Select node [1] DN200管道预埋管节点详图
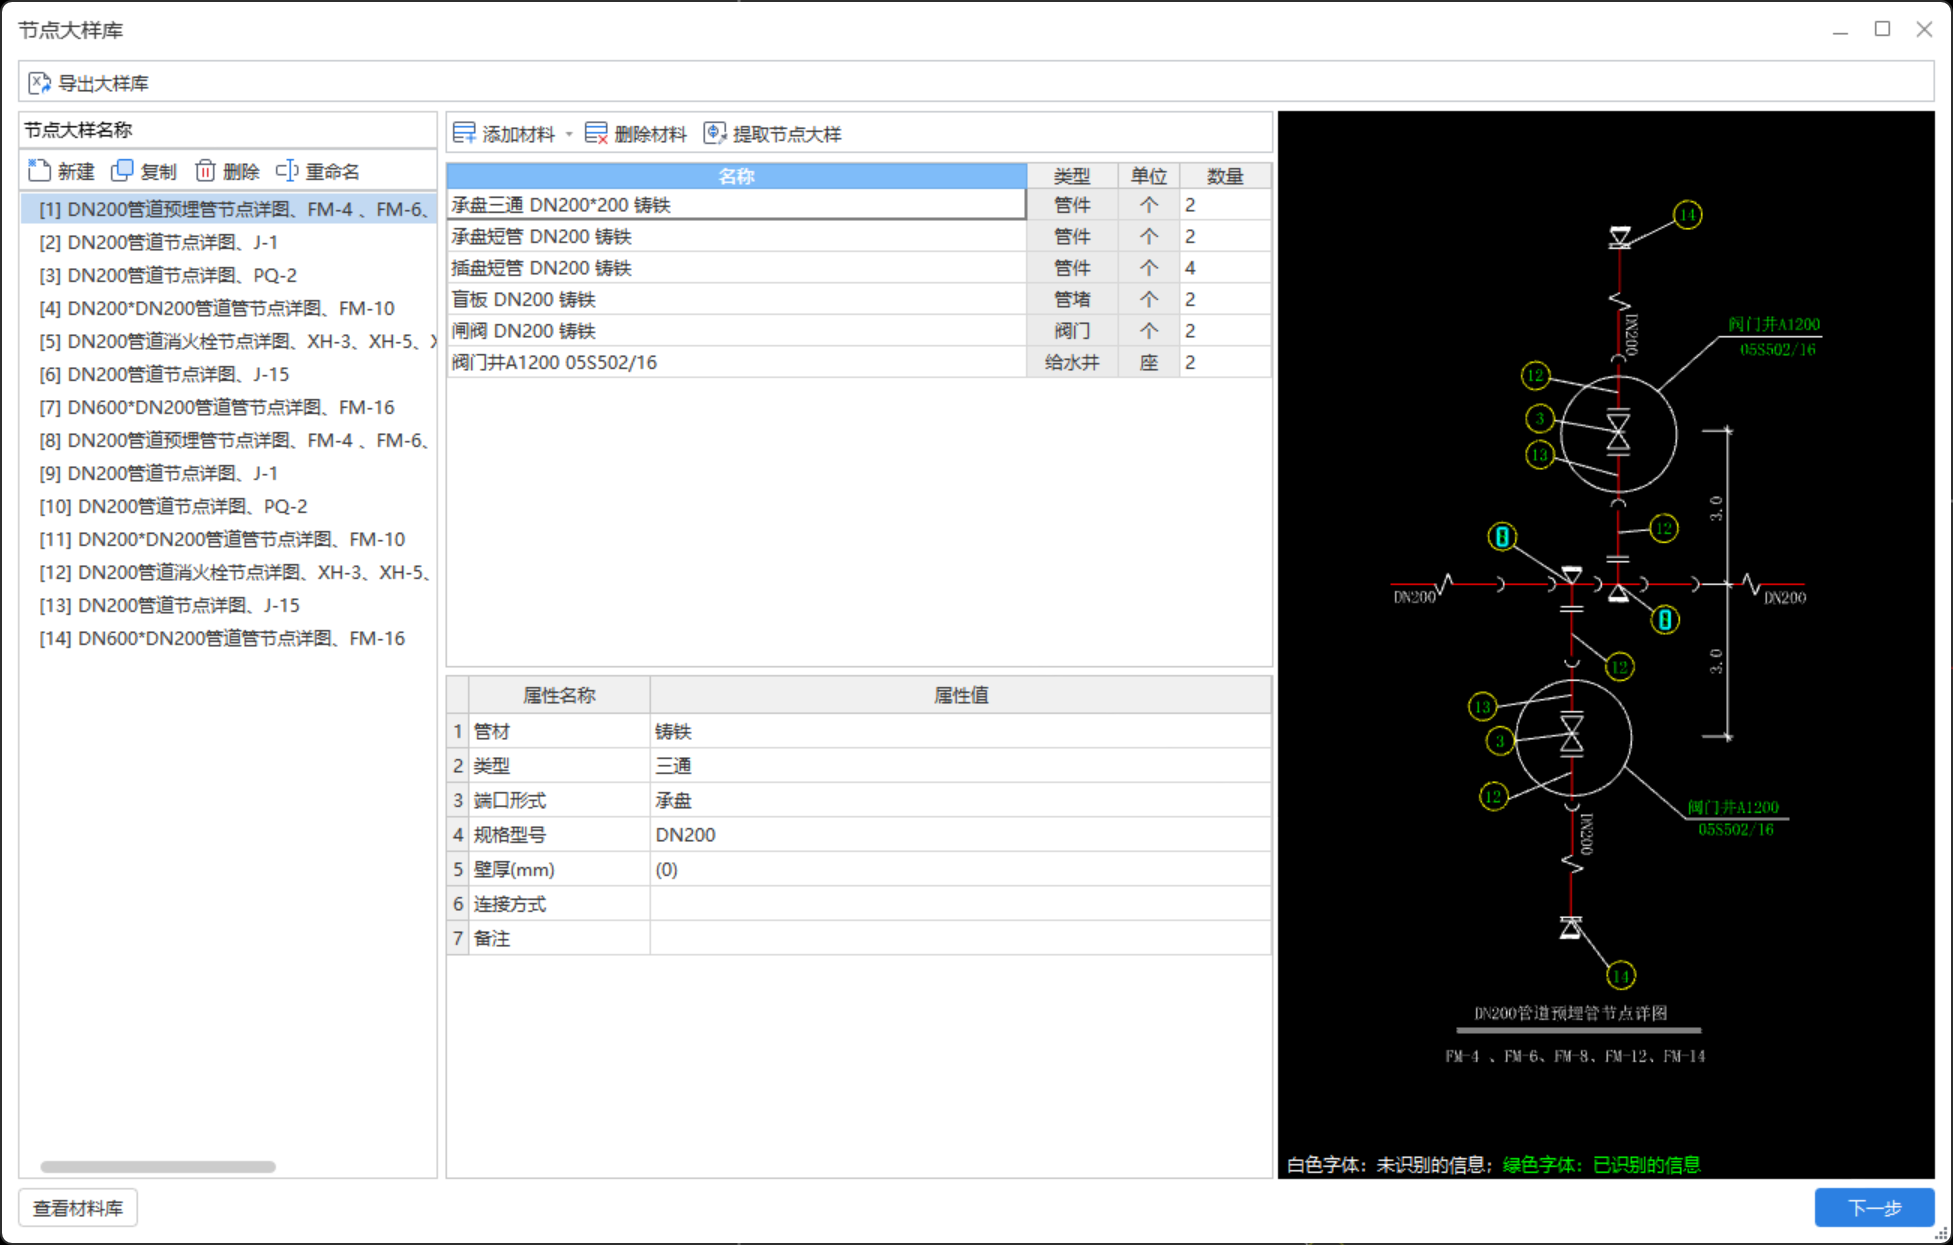The image size is (1953, 1245). click(229, 209)
